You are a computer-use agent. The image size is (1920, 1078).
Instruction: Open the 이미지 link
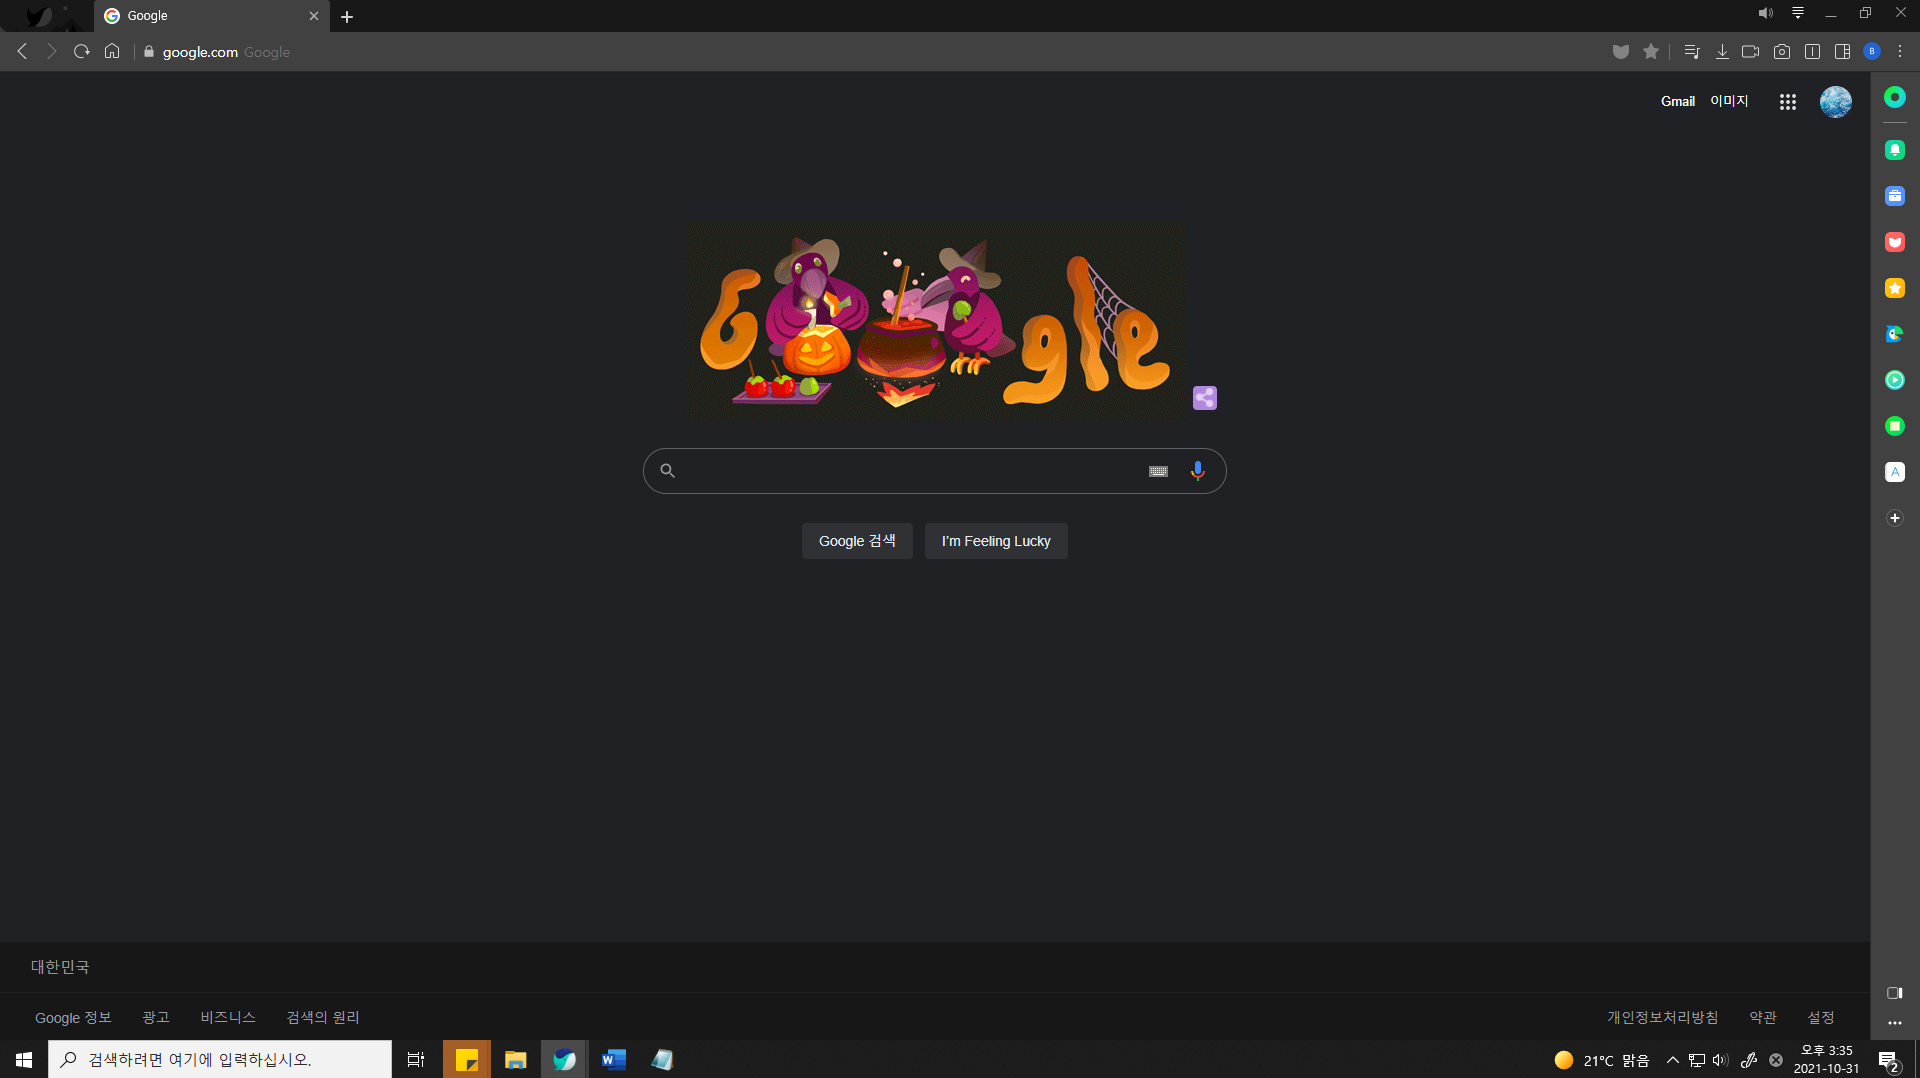1729,101
